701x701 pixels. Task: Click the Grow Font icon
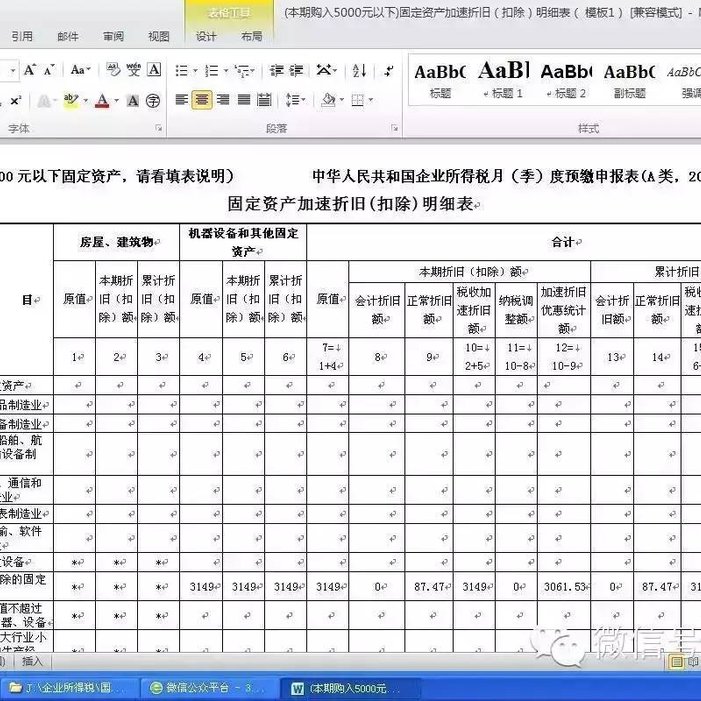click(x=30, y=70)
